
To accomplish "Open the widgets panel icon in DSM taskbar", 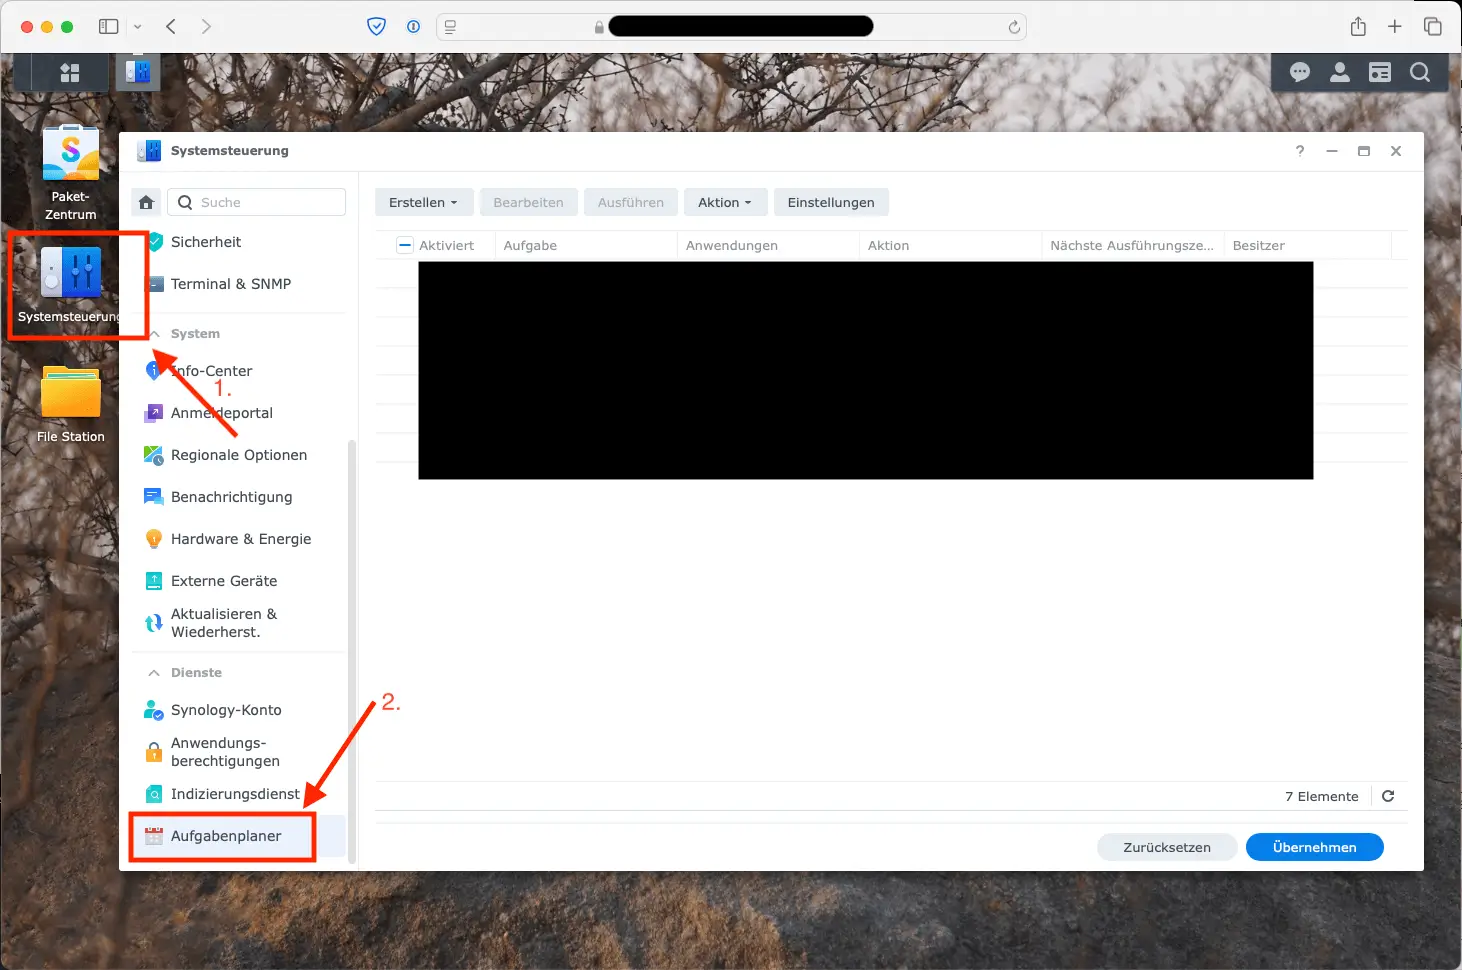I will [x=1380, y=72].
